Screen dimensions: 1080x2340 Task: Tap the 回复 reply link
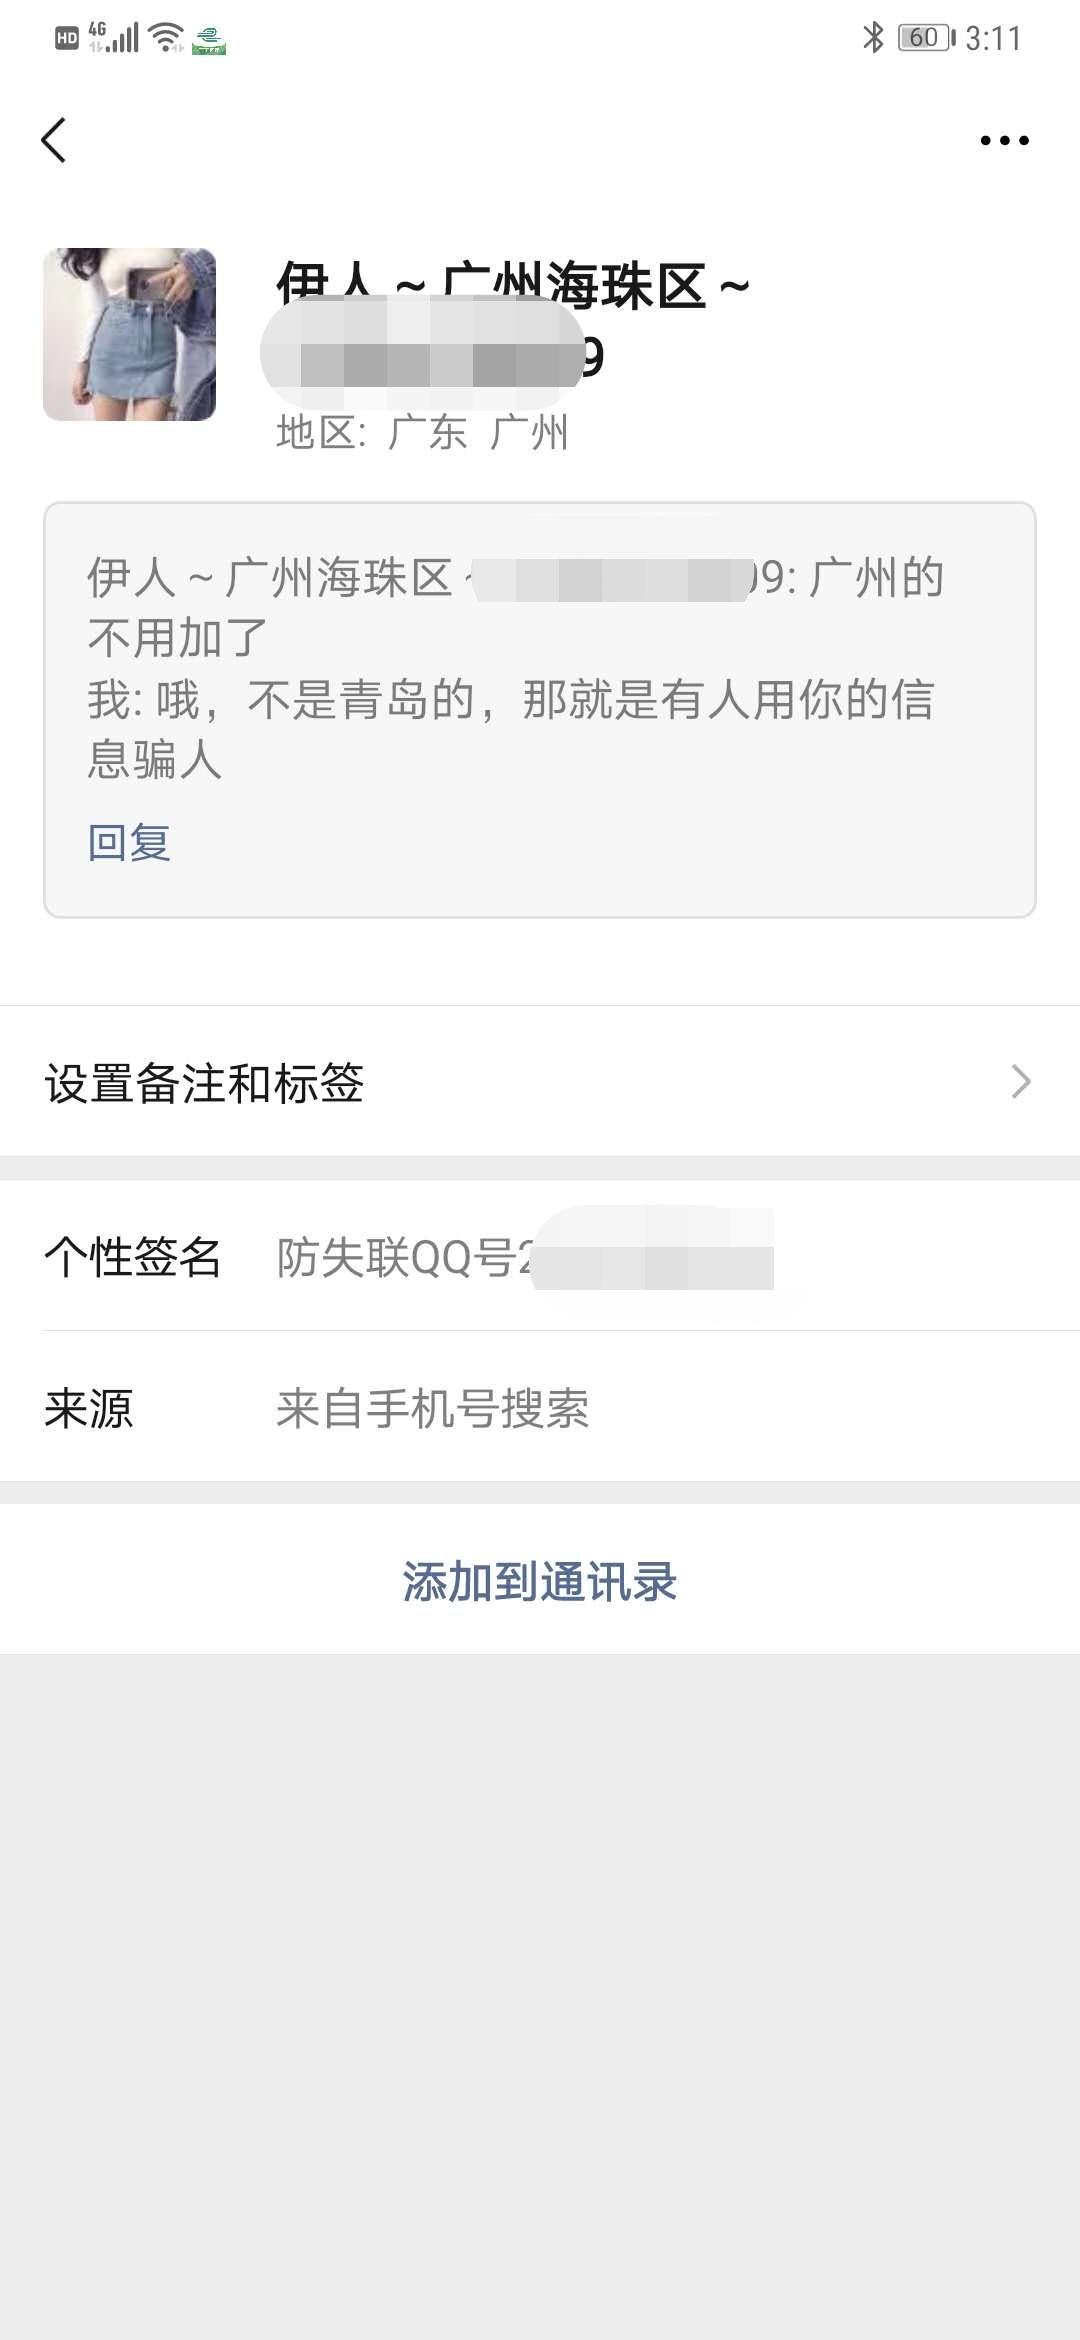pyautogui.click(x=129, y=842)
